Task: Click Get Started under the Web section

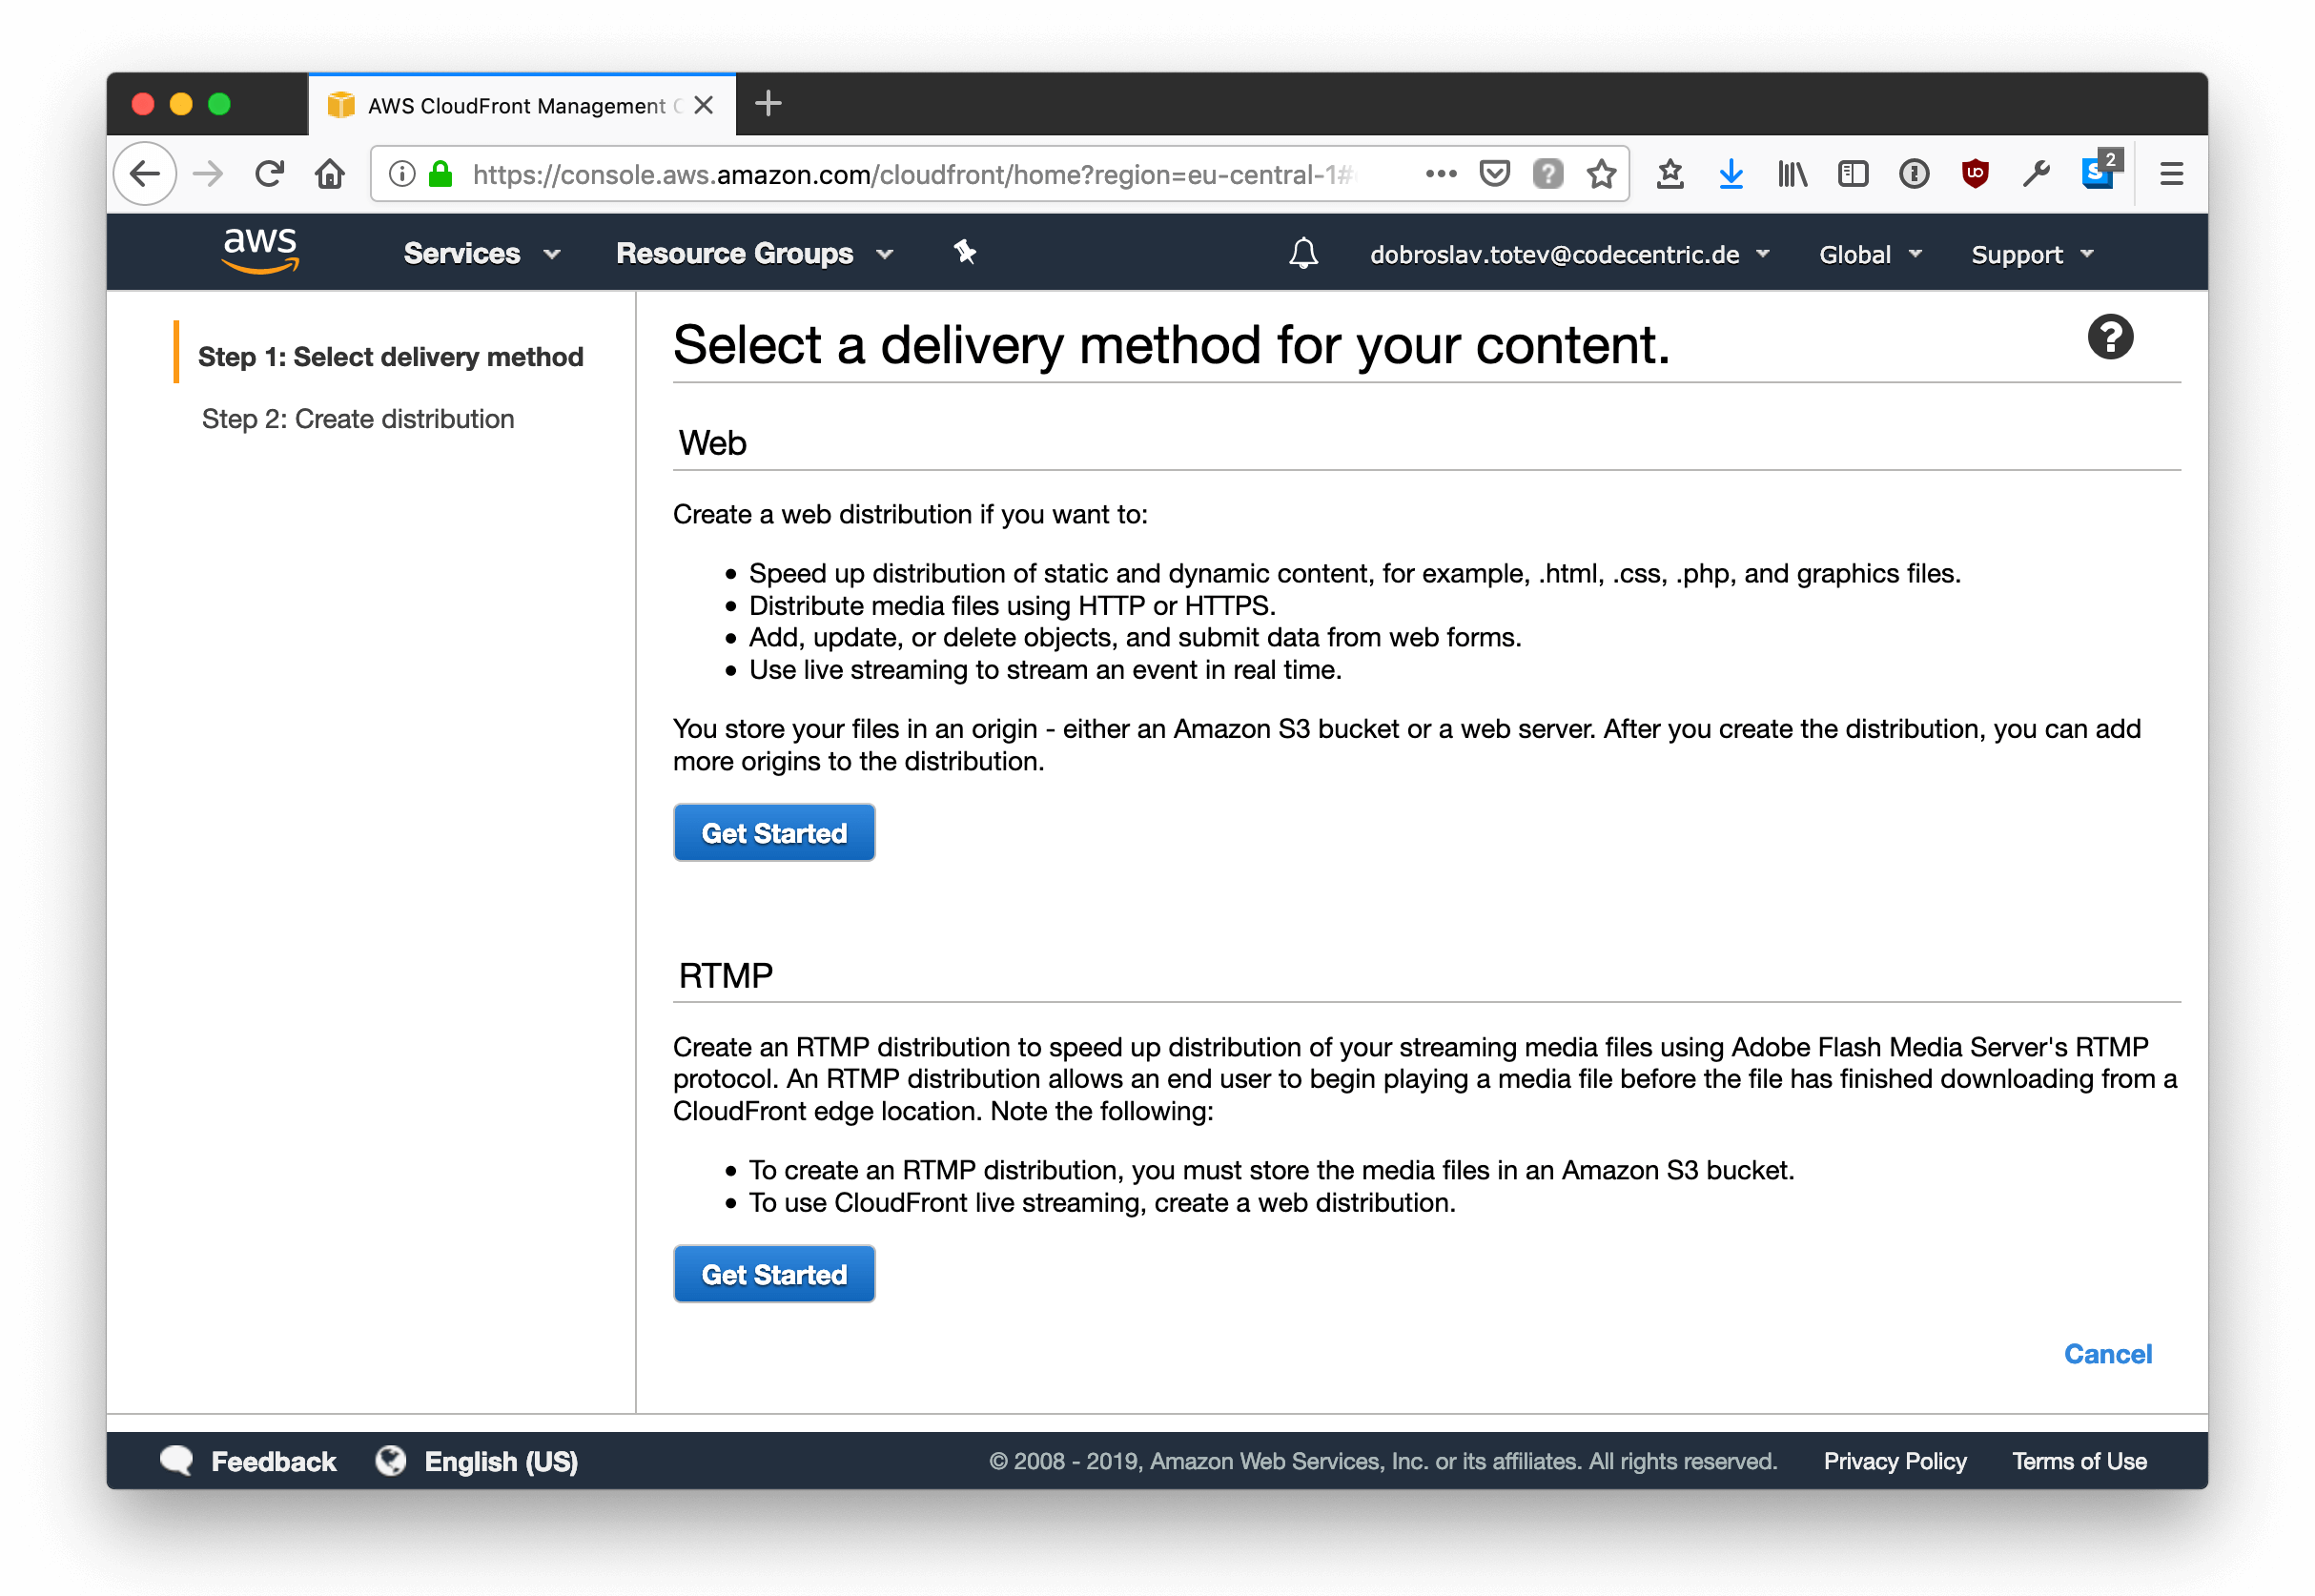Action: tap(774, 833)
